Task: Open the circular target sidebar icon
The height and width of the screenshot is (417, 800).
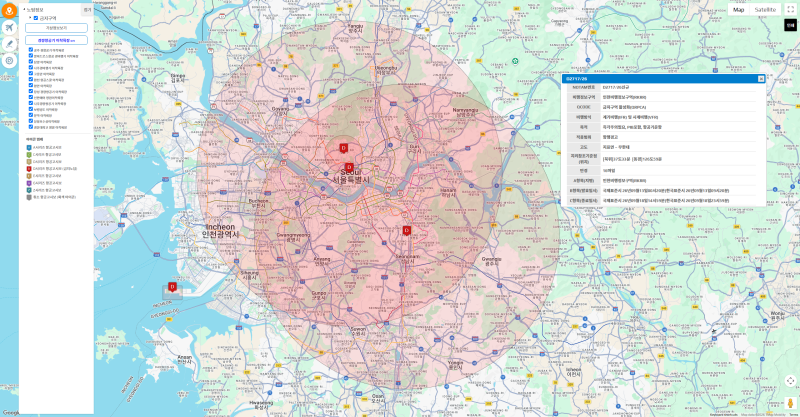Action: coord(9,61)
